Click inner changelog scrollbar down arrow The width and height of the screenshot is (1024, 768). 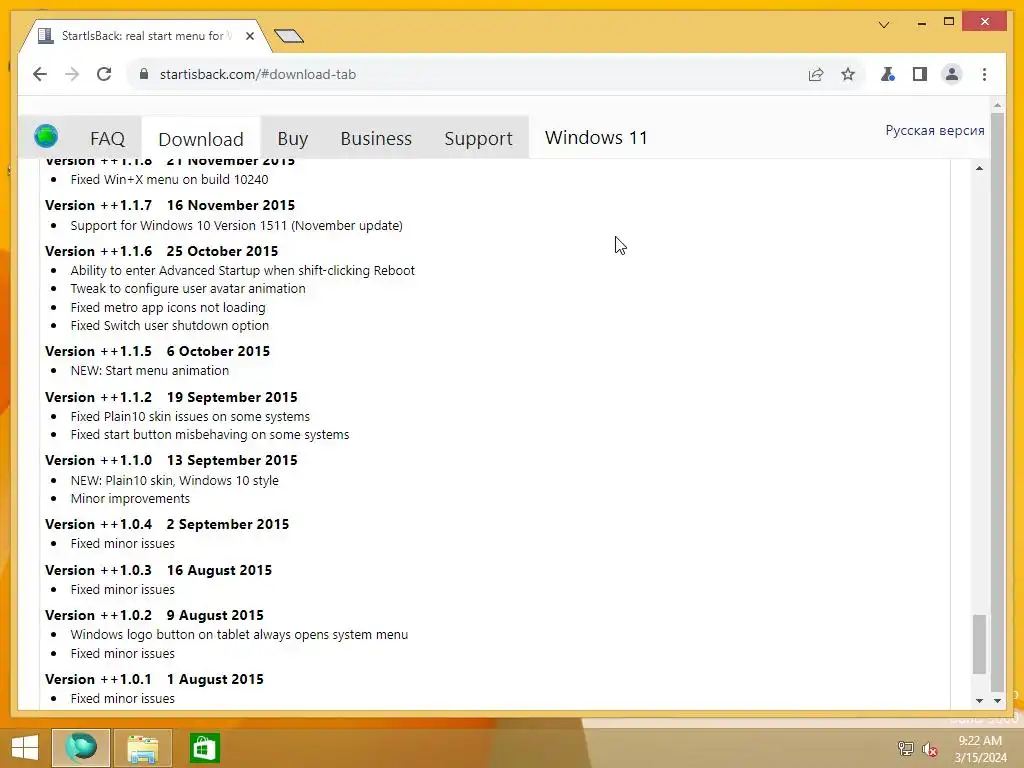tap(979, 700)
